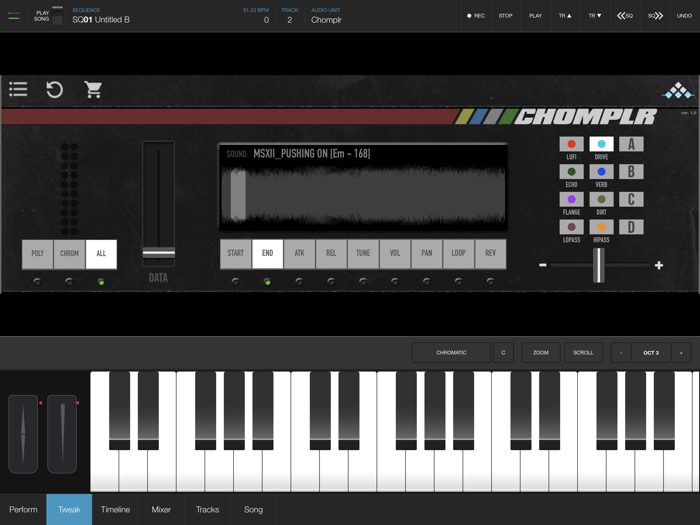700x525 pixels.
Task: Toggle the HIPASS orange filter button
Action: pyautogui.click(x=601, y=227)
